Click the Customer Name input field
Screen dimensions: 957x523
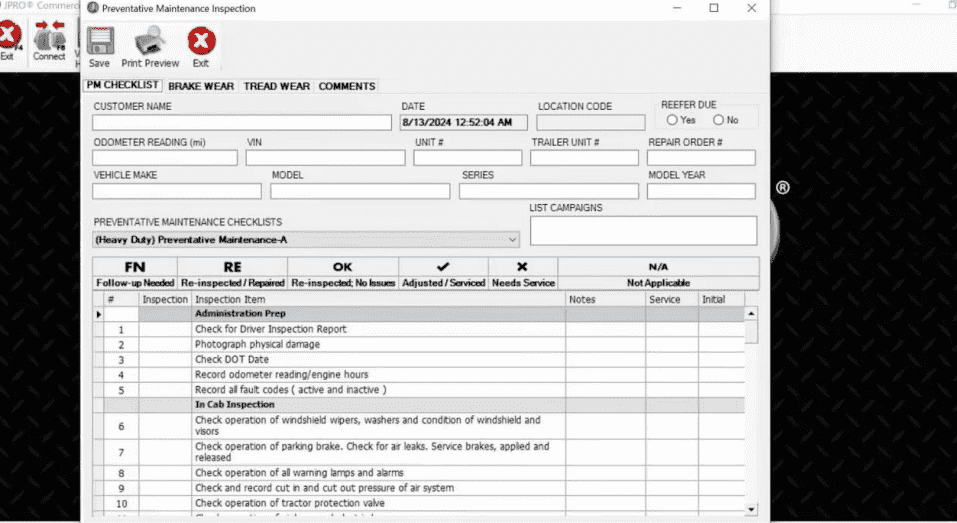point(242,123)
